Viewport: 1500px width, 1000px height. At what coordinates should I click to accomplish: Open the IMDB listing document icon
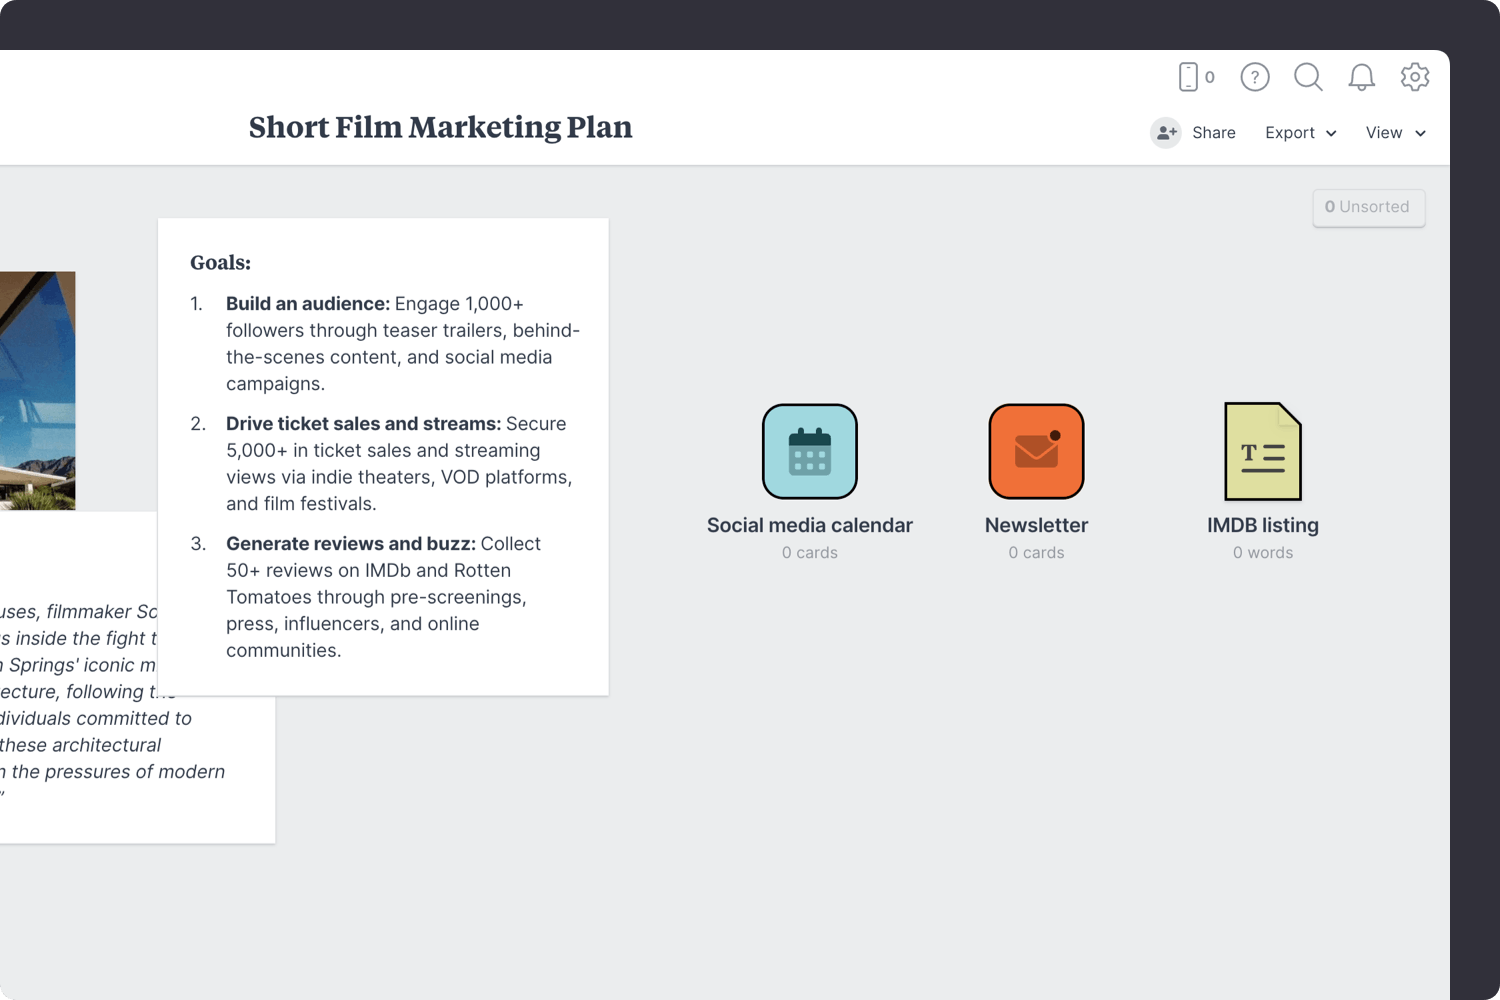pyautogui.click(x=1263, y=451)
